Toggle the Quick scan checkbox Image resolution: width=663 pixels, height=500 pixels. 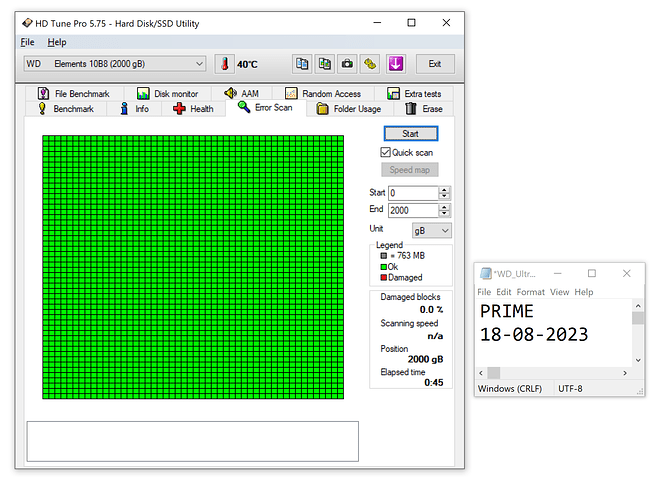click(385, 152)
